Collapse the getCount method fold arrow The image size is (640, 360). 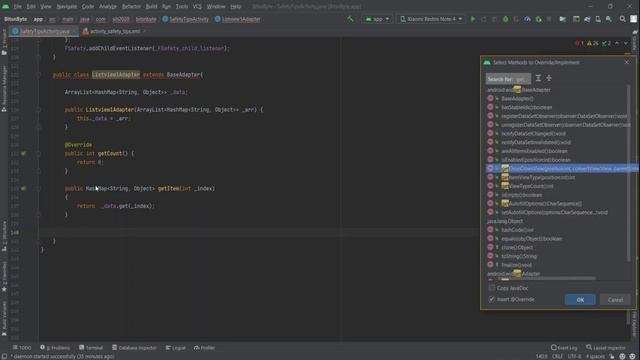(39, 153)
